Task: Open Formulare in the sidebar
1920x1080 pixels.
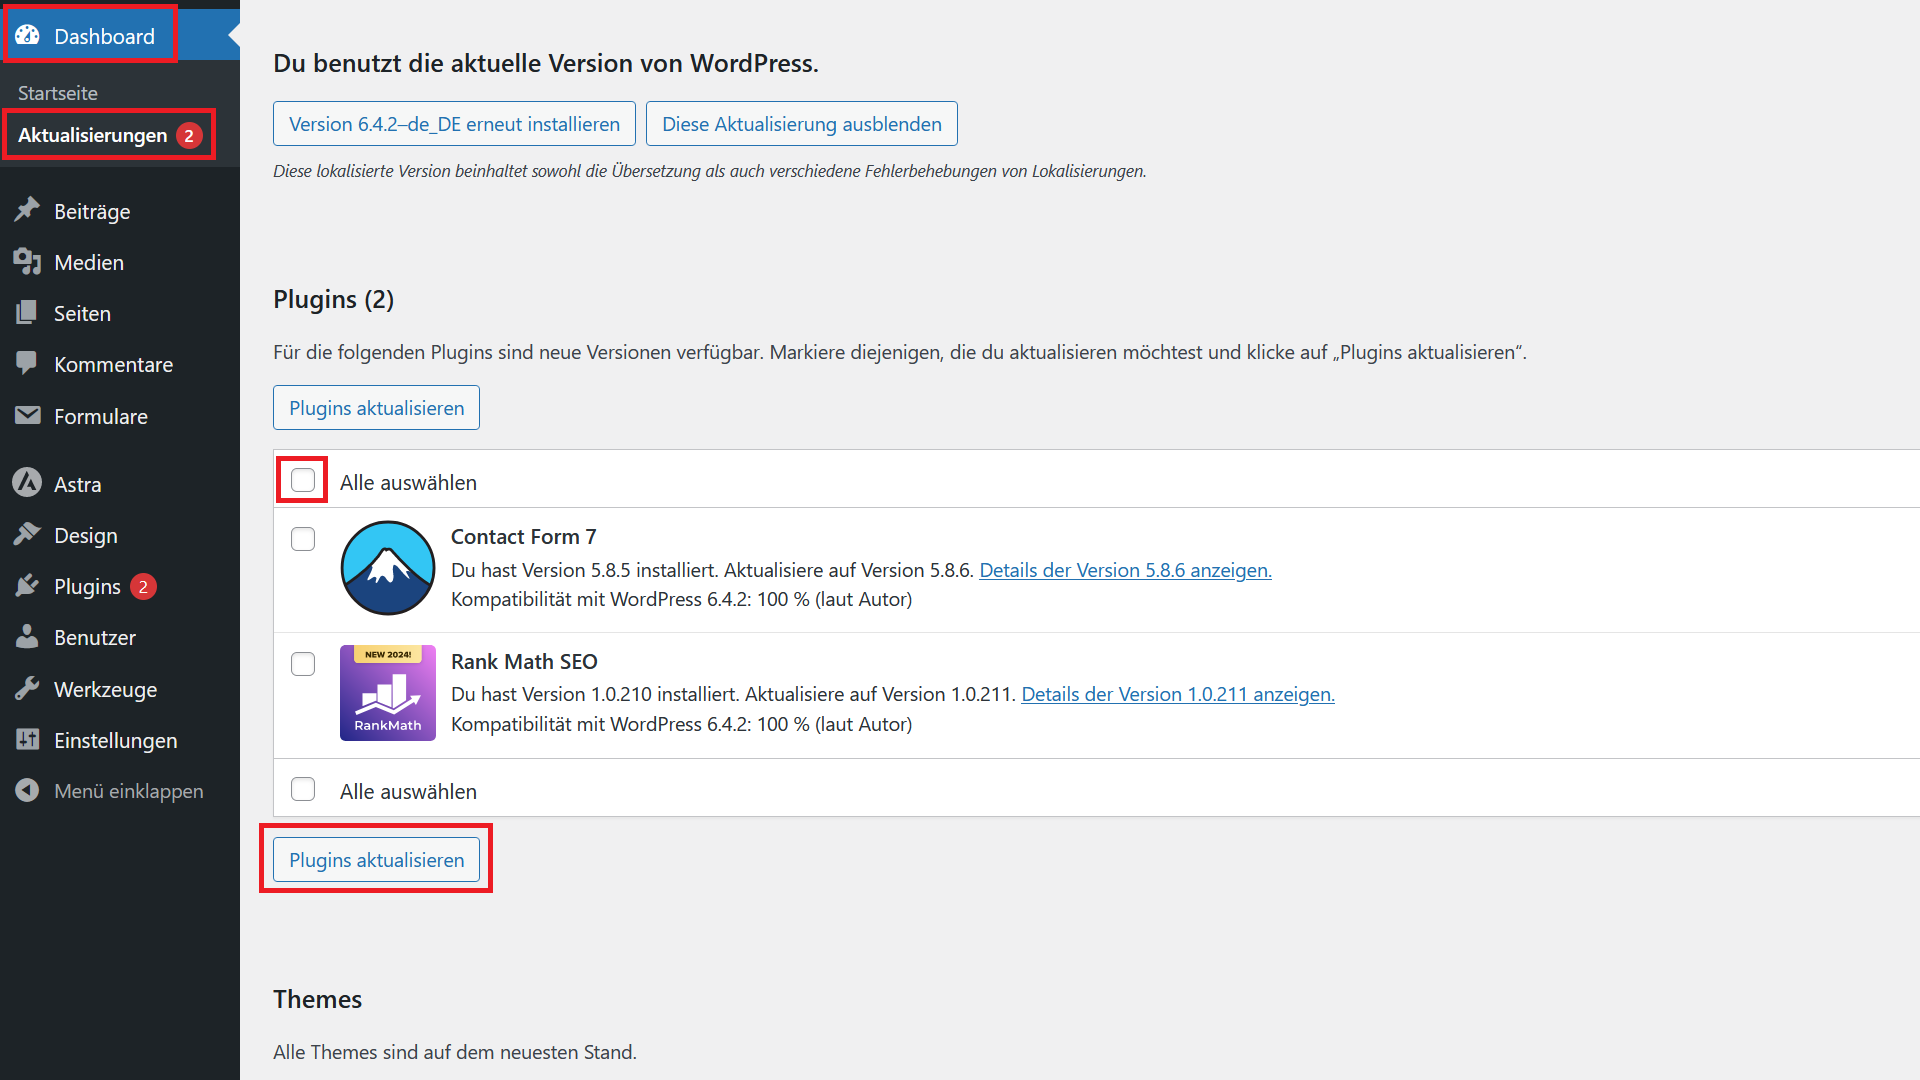Action: click(120, 416)
